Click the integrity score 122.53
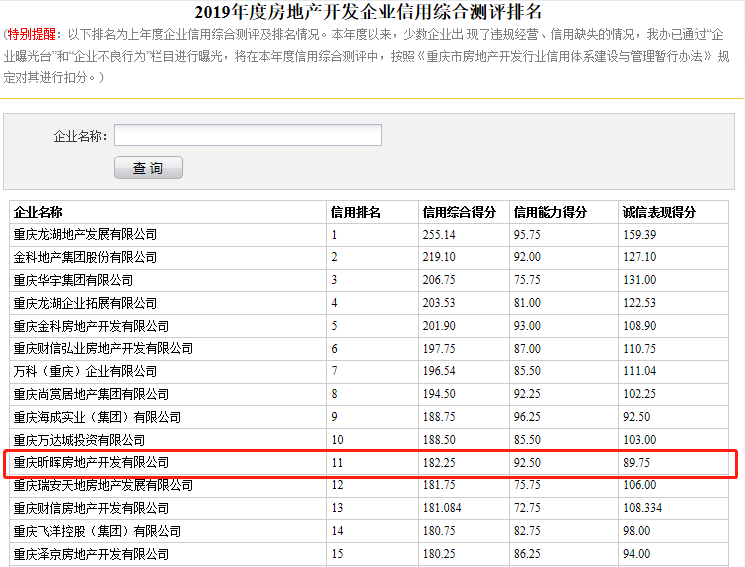This screenshot has height=567, width=745. tap(640, 303)
